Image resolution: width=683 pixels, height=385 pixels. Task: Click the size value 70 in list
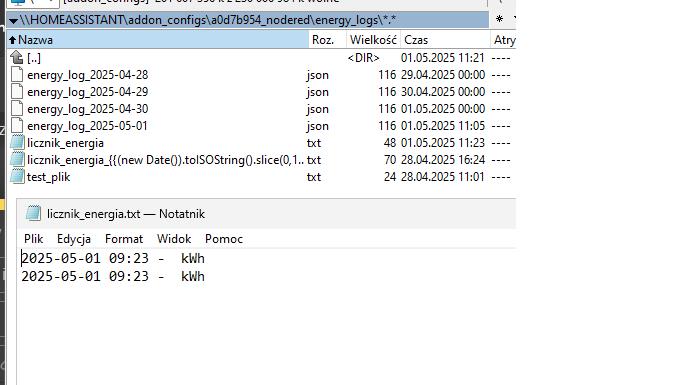(x=390, y=160)
